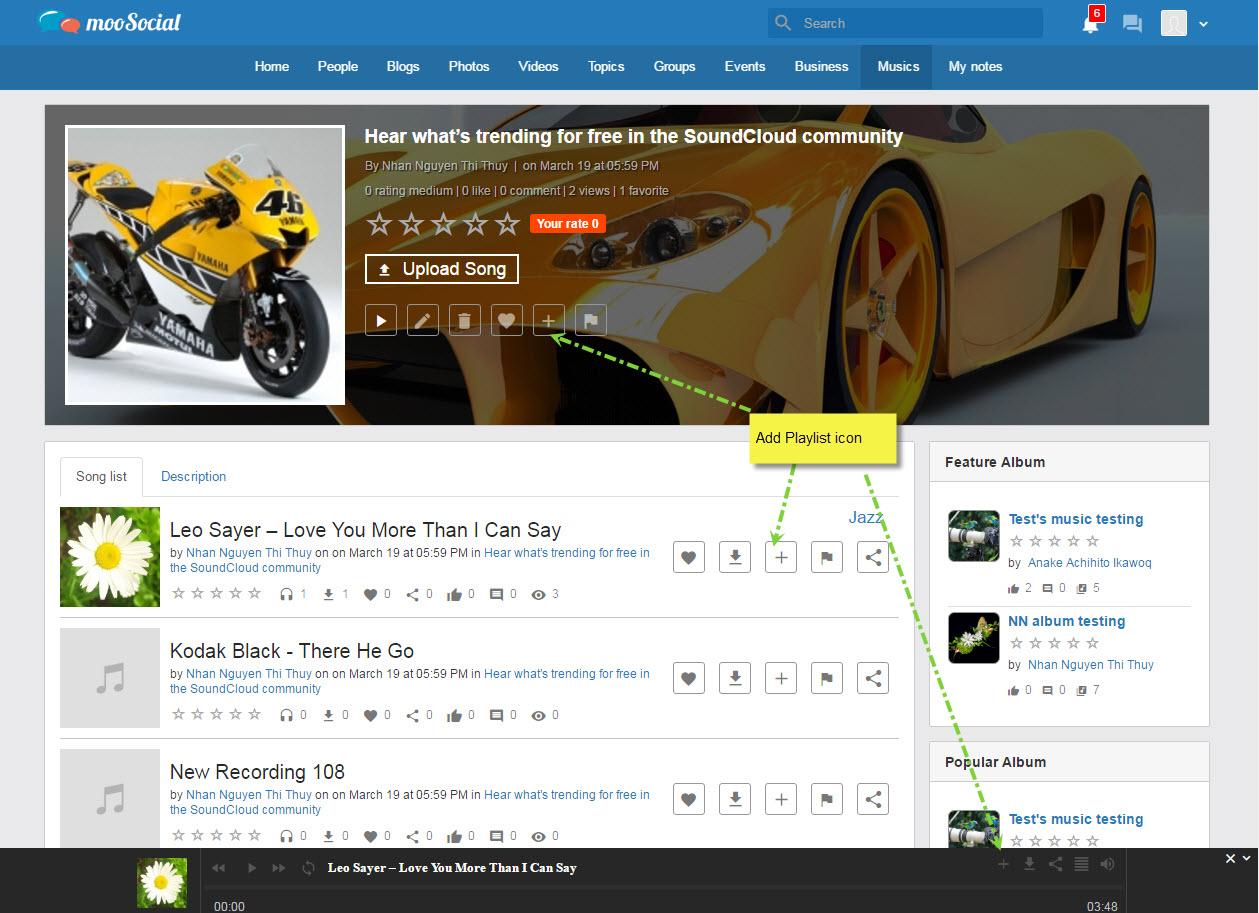Focus the Search field
The image size is (1259, 913).
click(x=905, y=23)
